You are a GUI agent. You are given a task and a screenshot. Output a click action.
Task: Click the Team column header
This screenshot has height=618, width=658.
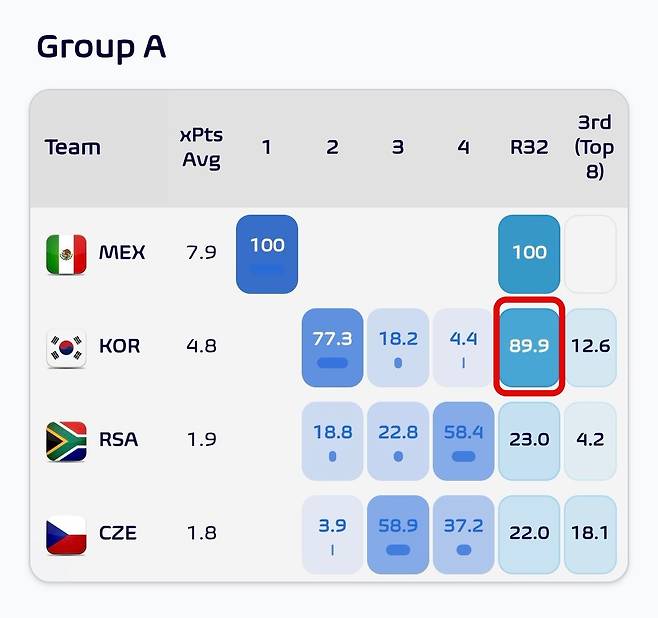[x=73, y=147]
